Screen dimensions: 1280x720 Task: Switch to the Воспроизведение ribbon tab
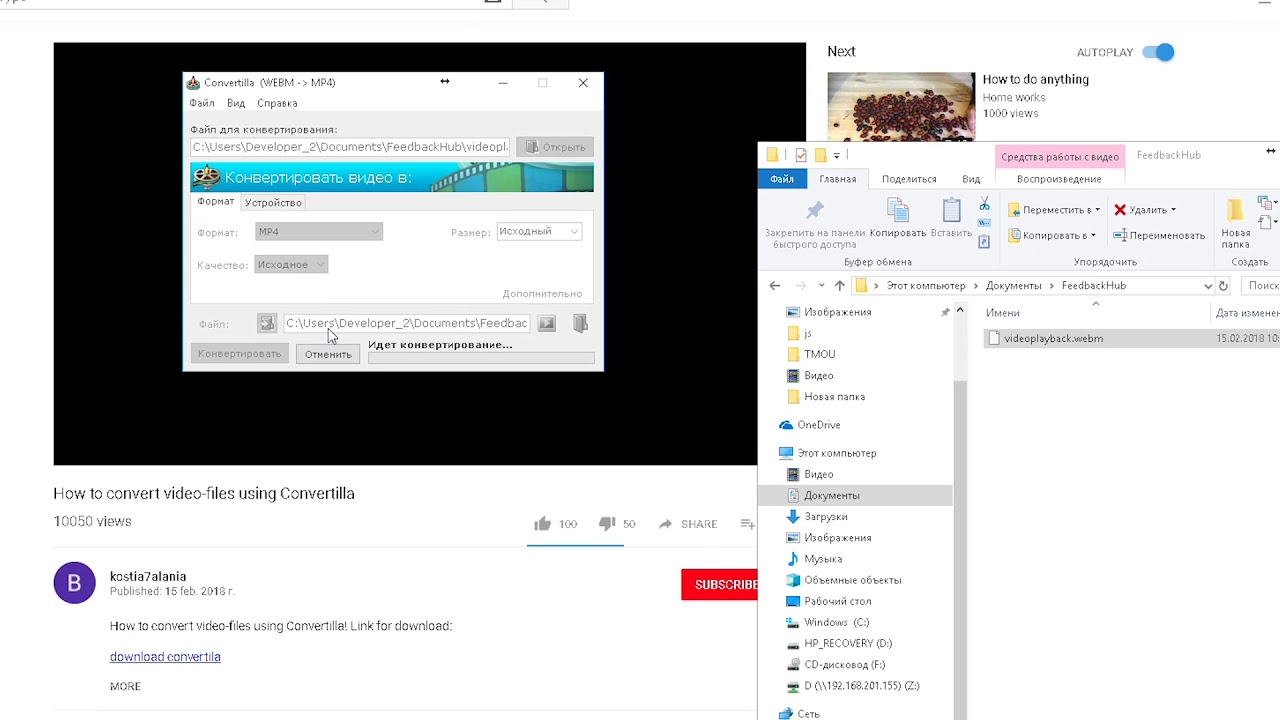1059,179
